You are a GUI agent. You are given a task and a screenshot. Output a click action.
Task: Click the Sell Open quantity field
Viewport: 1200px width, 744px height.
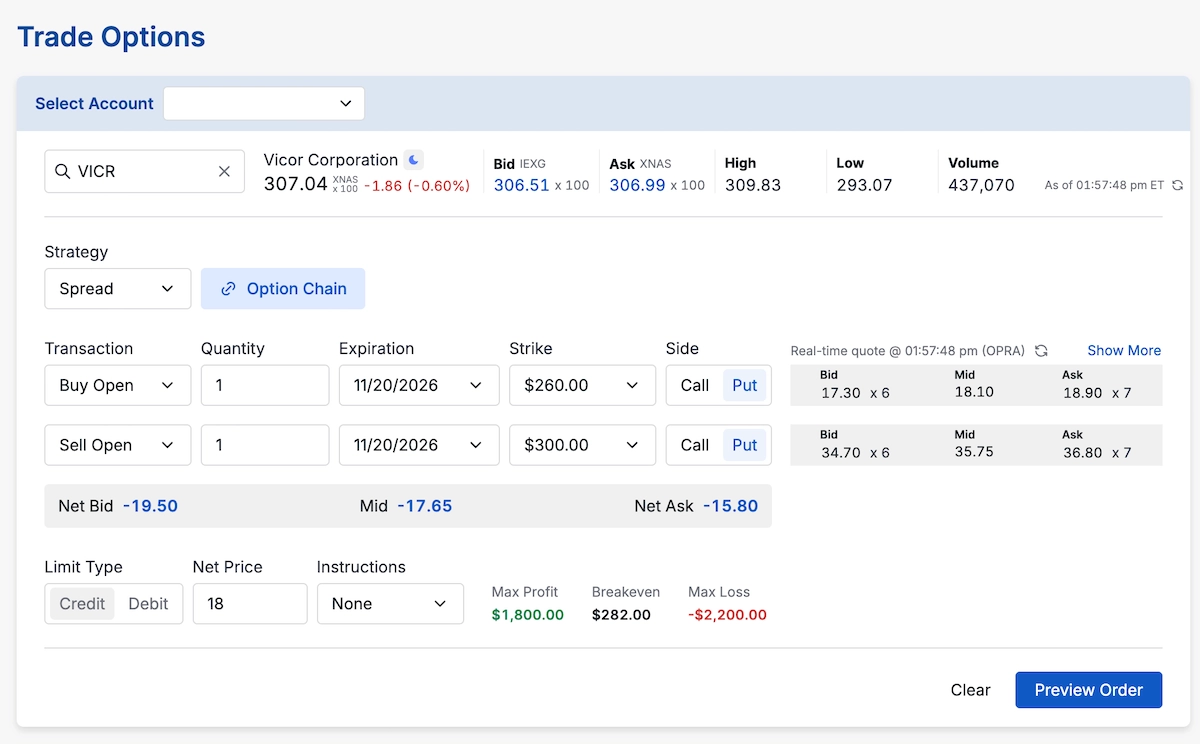265,445
